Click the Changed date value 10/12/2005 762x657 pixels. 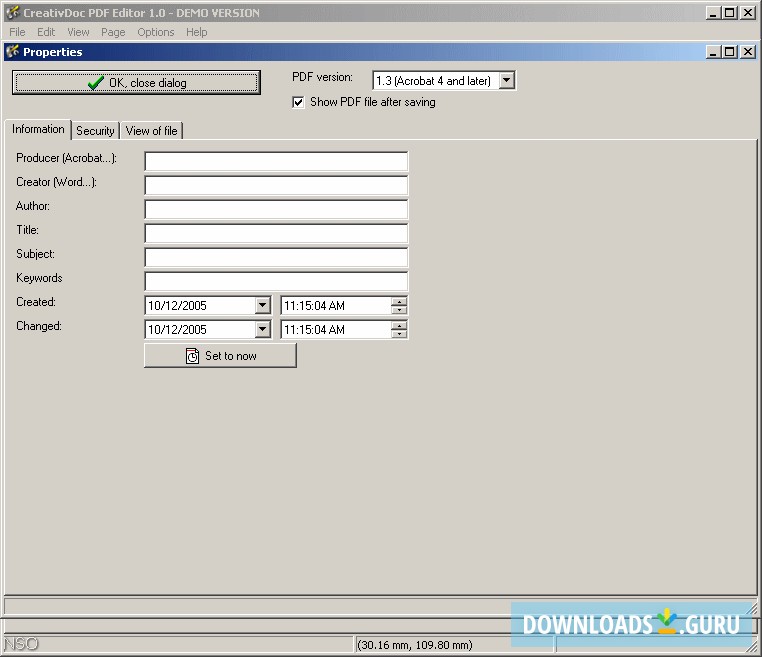point(177,329)
